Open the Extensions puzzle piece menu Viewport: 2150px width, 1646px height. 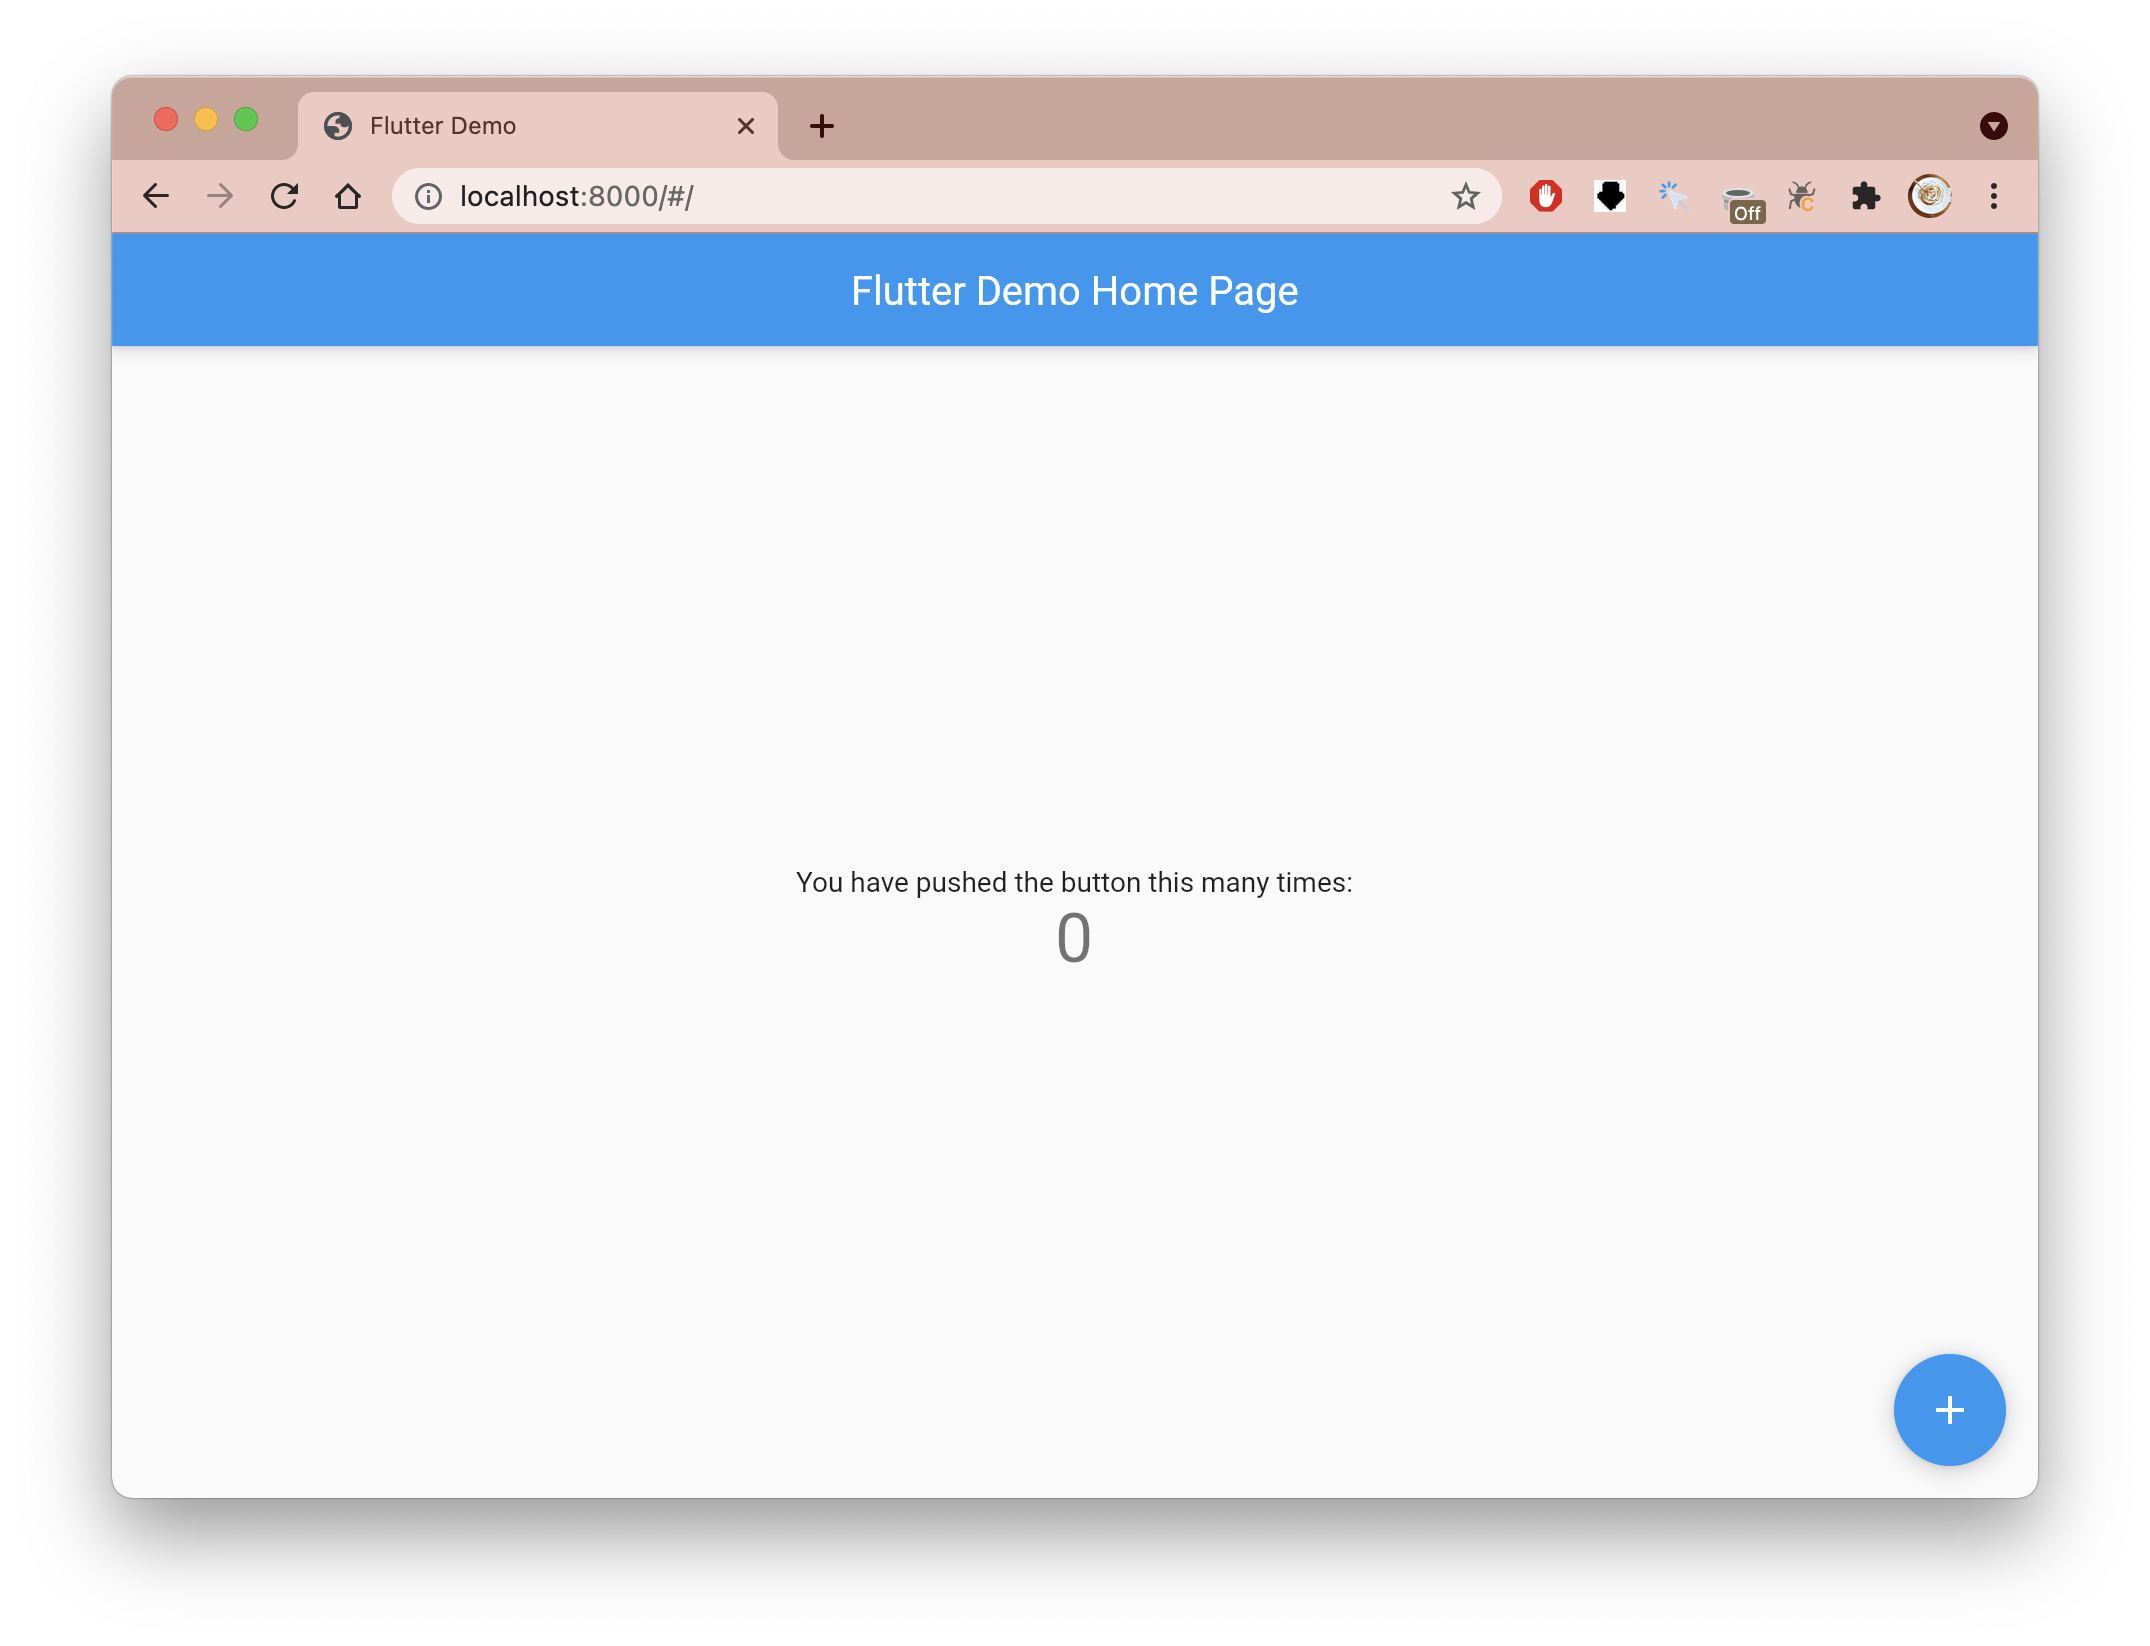pyautogui.click(x=1865, y=196)
